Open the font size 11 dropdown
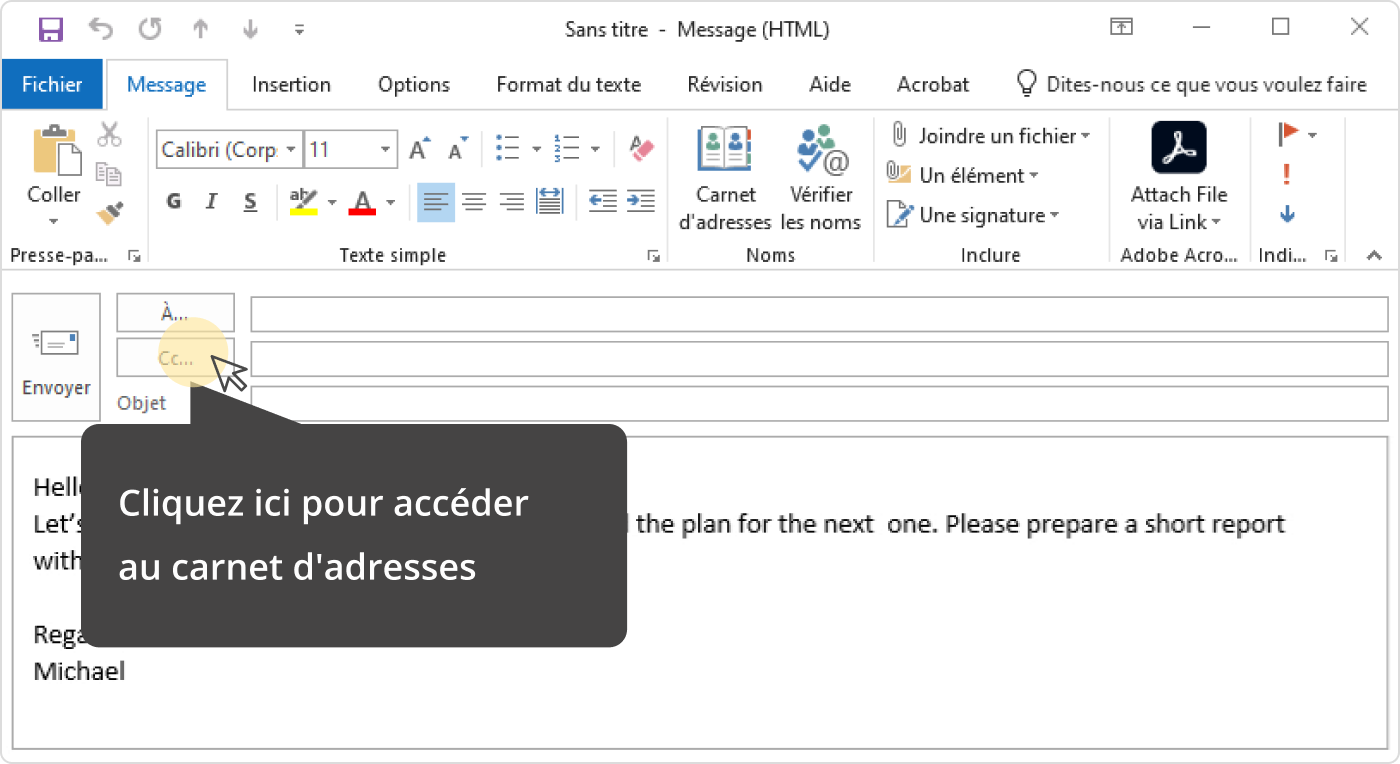1400x764 pixels. pos(385,150)
